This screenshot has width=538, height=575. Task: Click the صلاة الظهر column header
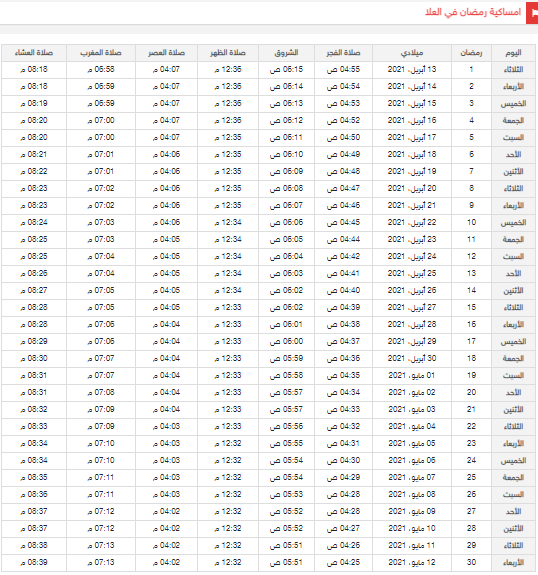228,53
